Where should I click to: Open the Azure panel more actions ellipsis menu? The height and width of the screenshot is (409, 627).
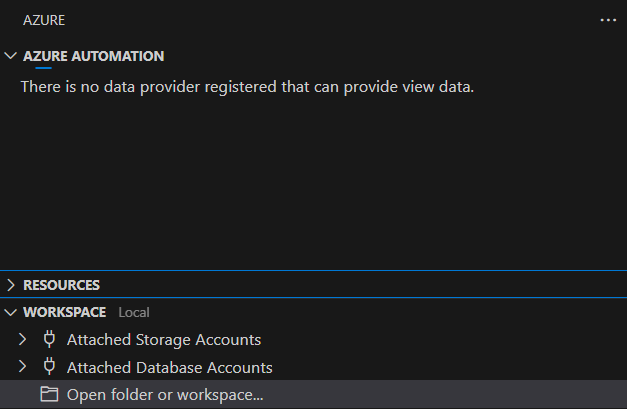click(x=608, y=20)
